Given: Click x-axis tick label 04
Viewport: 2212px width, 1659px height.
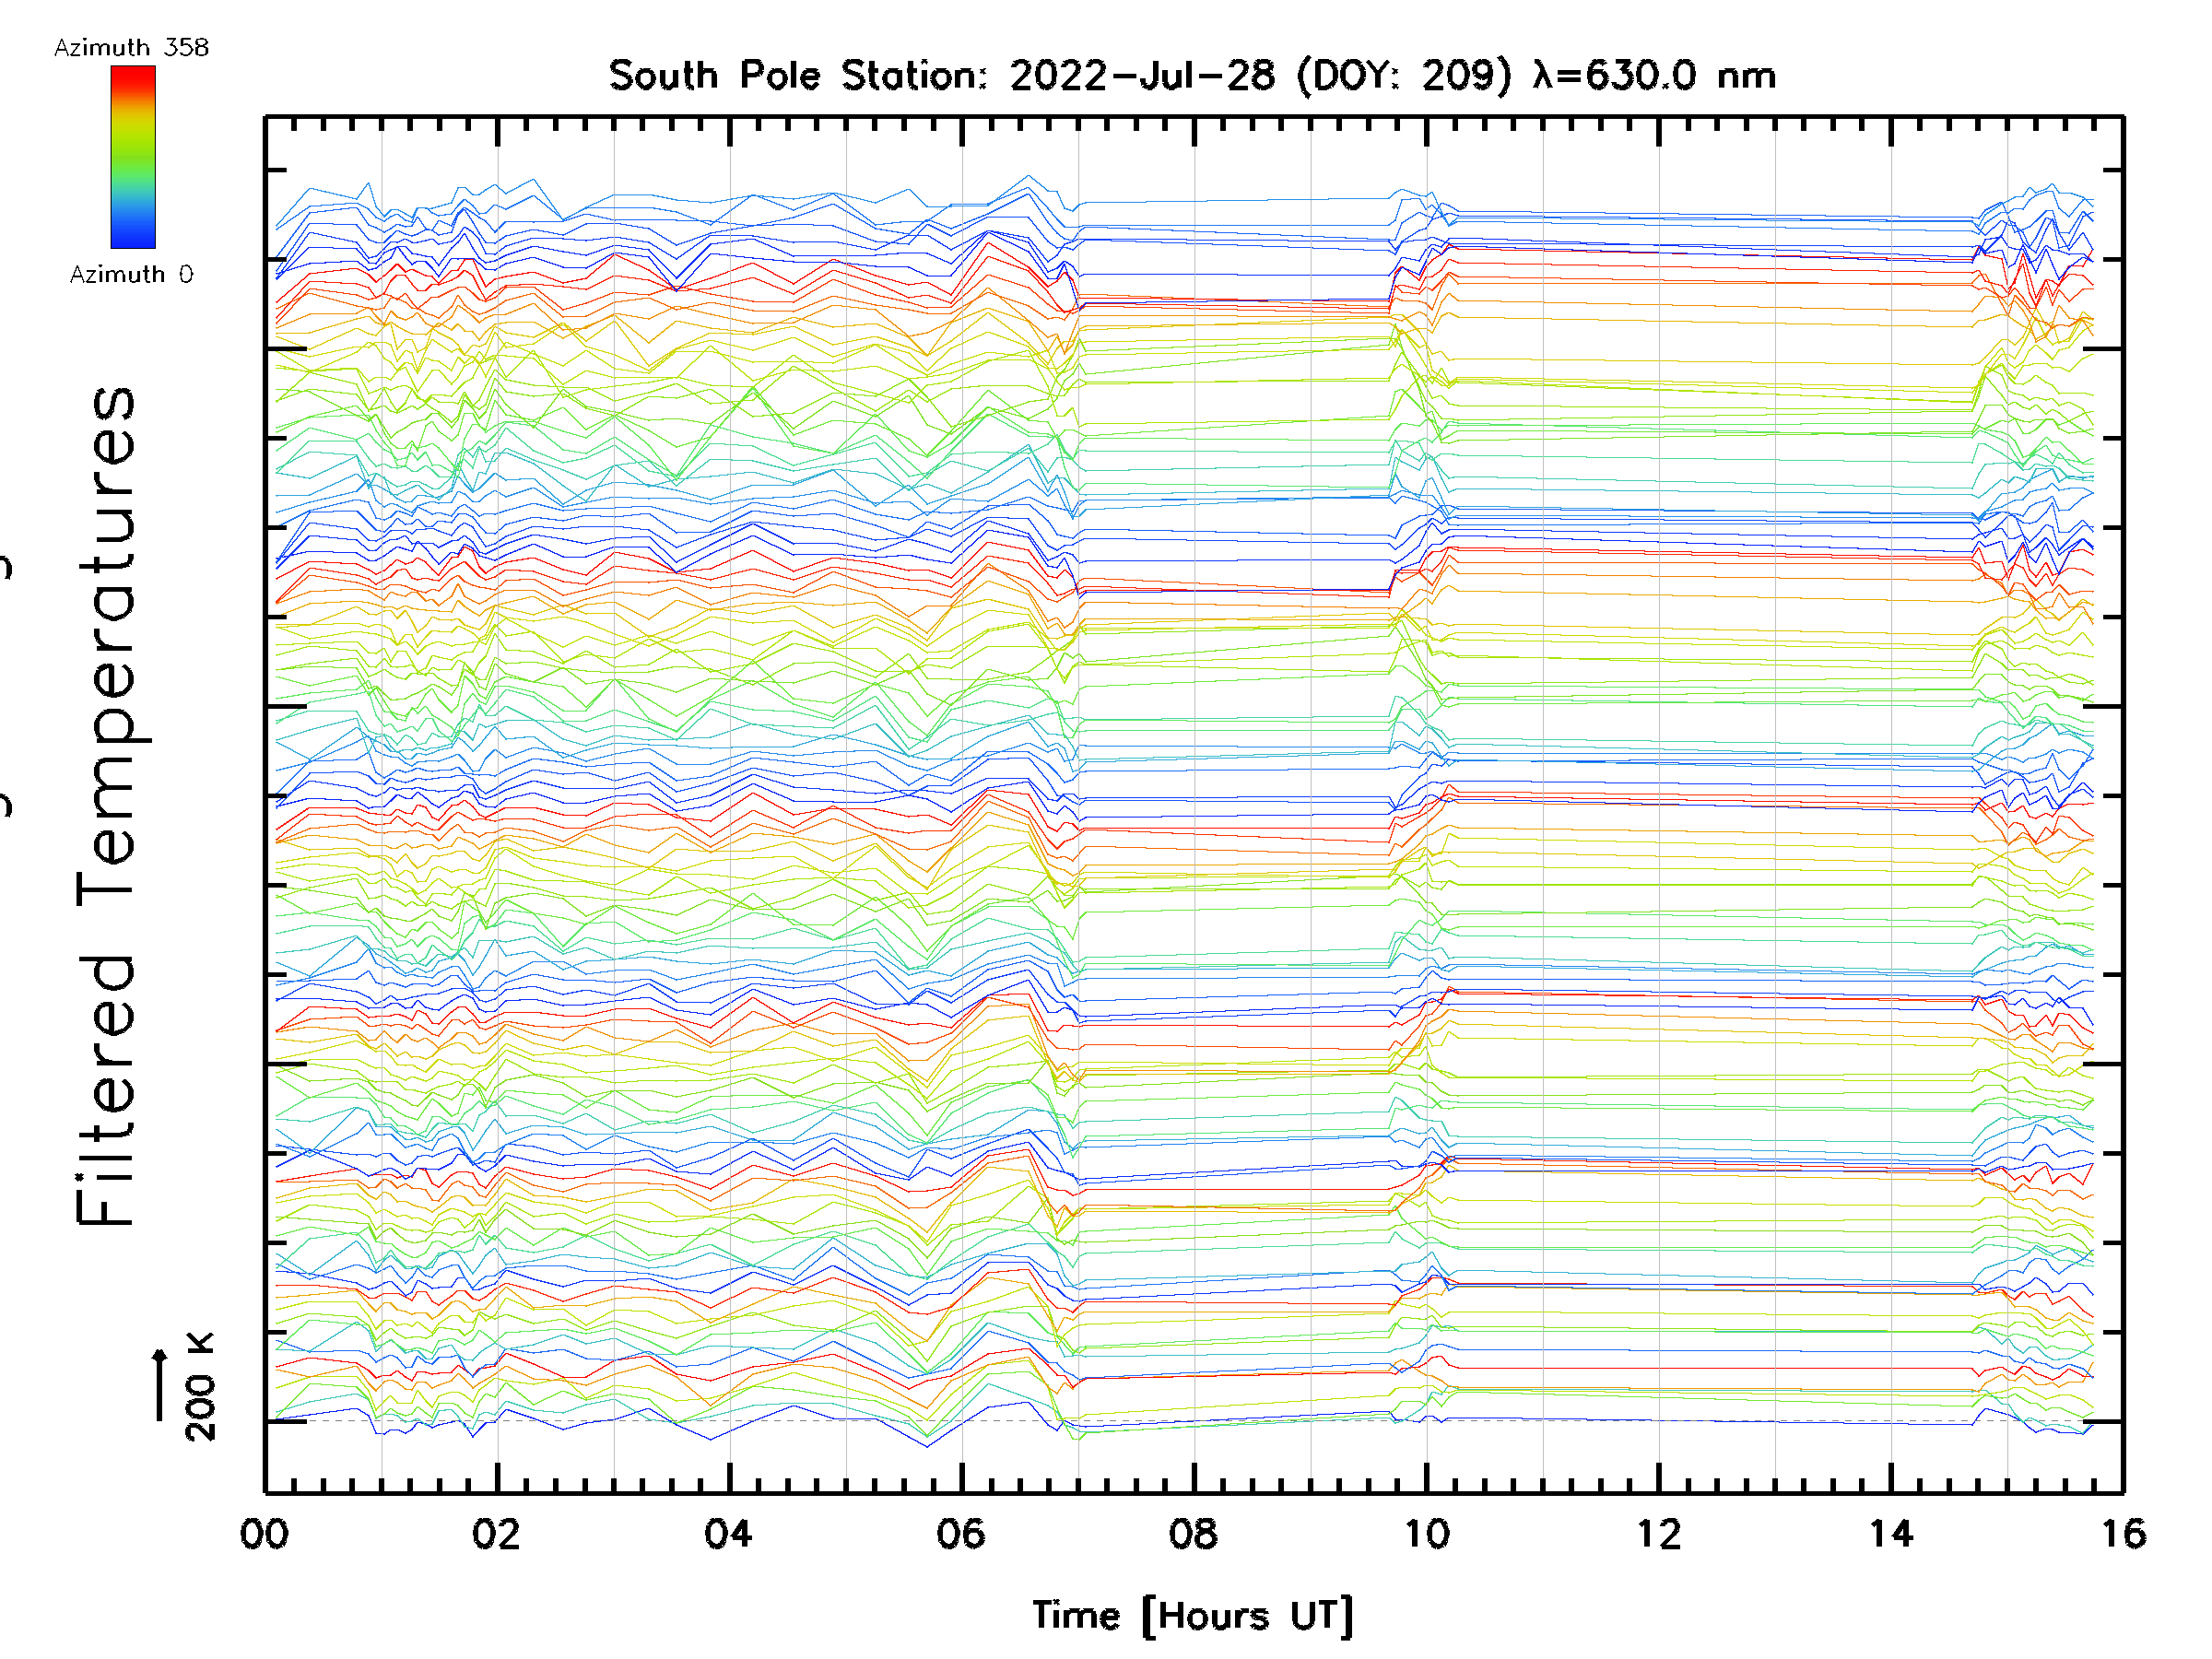Looking at the screenshot, I should point(728,1534).
